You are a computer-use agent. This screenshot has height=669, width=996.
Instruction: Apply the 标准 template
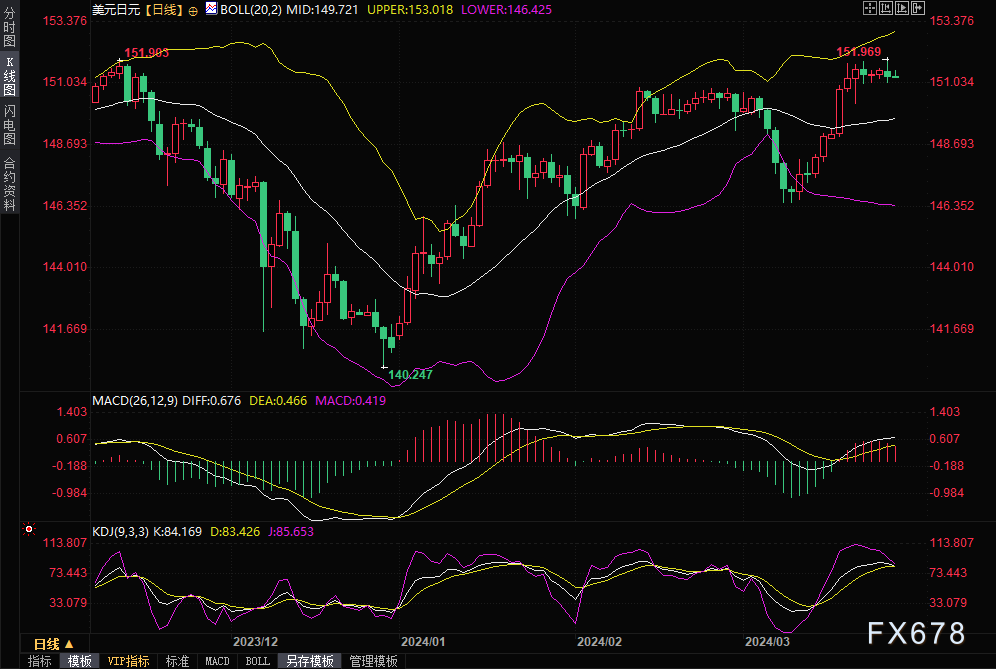[177, 661]
